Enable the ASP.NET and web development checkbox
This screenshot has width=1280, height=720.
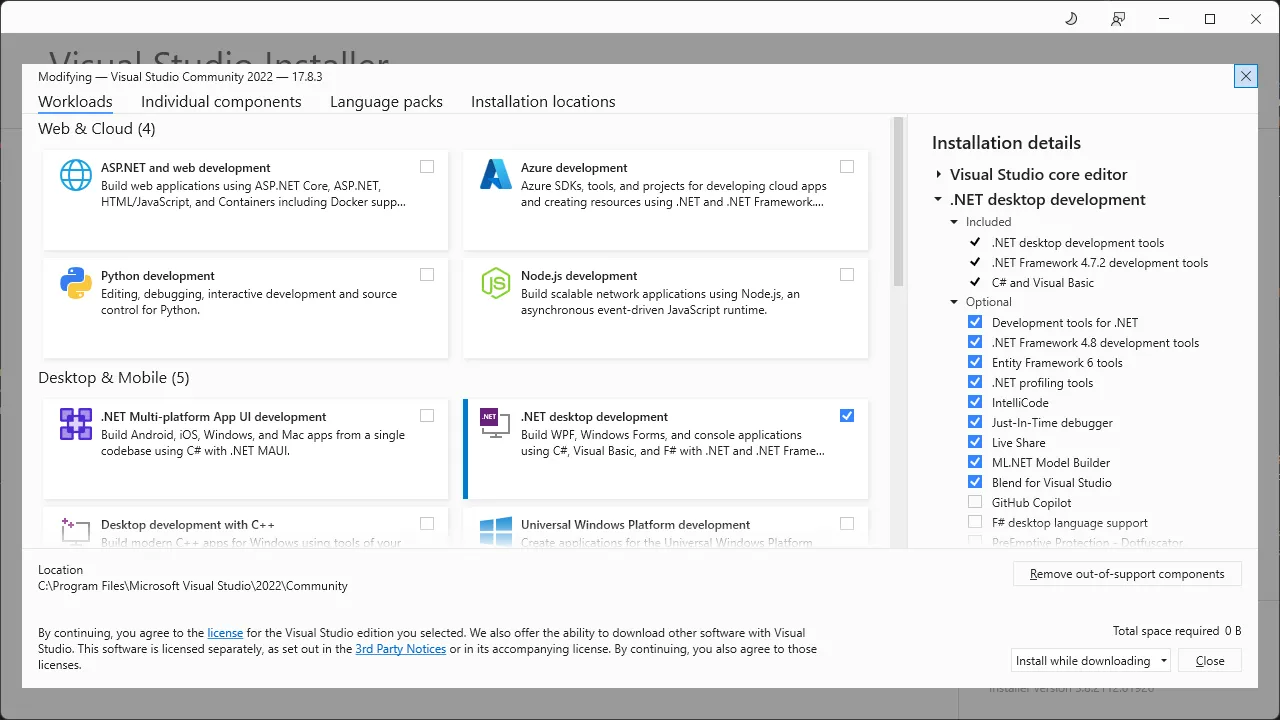[x=427, y=167]
